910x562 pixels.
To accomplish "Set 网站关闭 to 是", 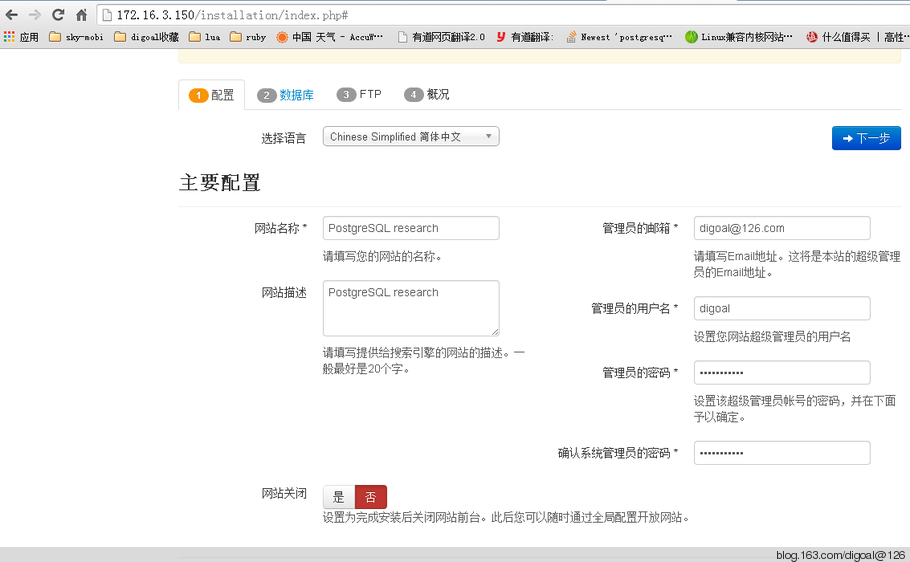I will click(x=339, y=497).
